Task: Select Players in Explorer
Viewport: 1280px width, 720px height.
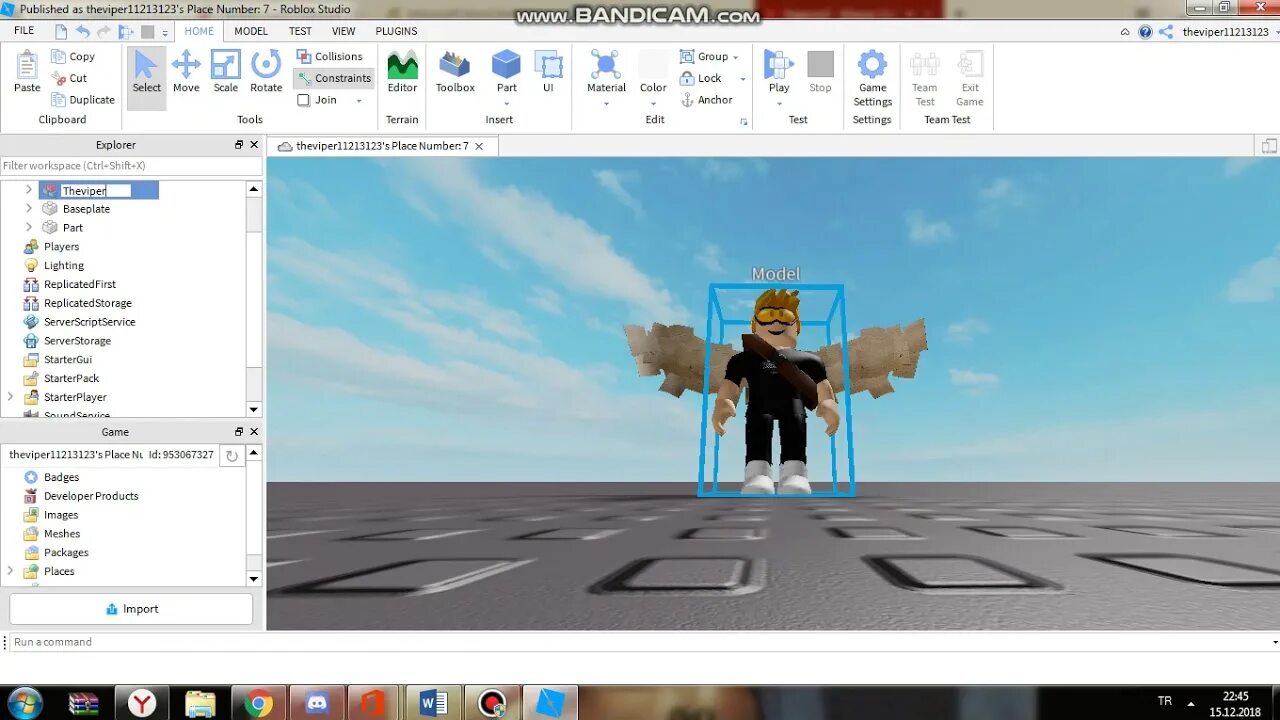Action: point(61,247)
